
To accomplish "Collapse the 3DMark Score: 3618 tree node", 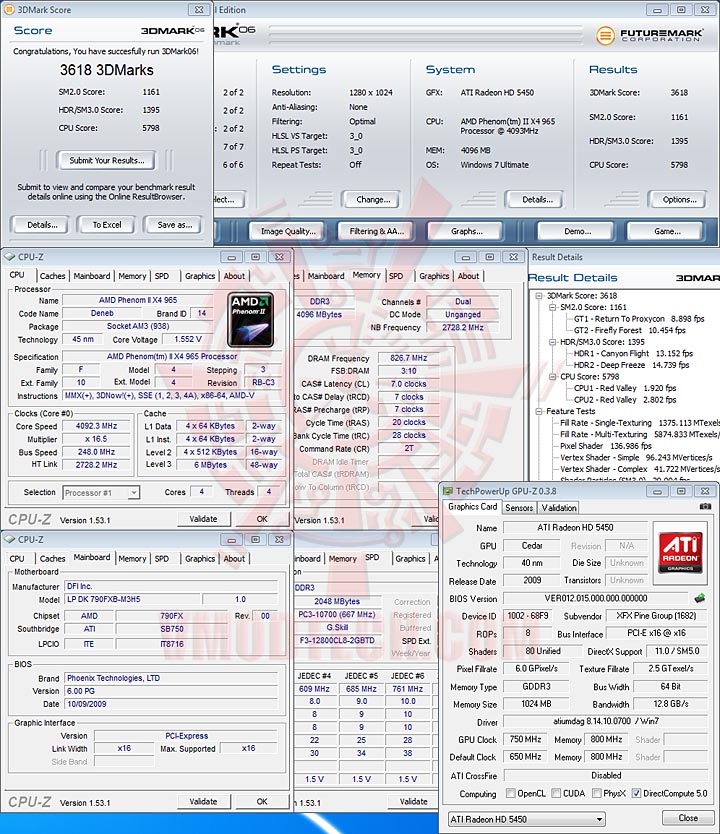I will 539,296.
